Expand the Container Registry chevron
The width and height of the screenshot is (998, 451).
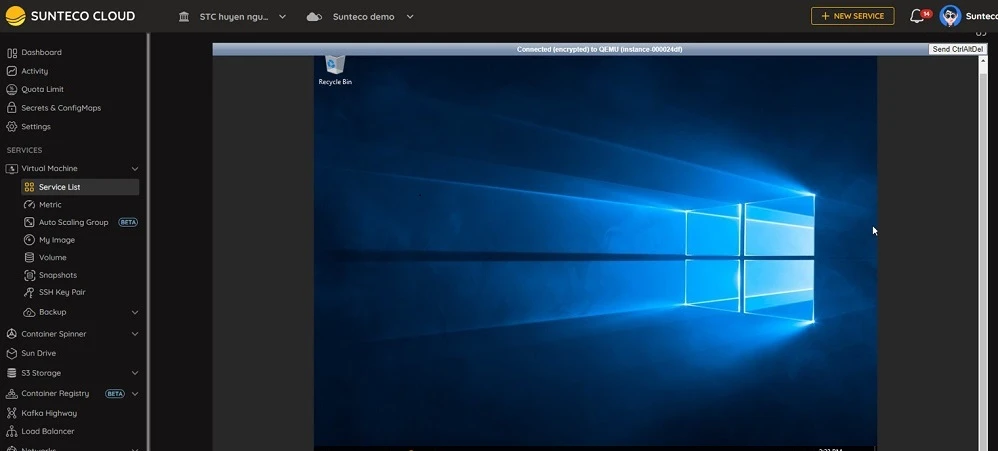[135, 394]
